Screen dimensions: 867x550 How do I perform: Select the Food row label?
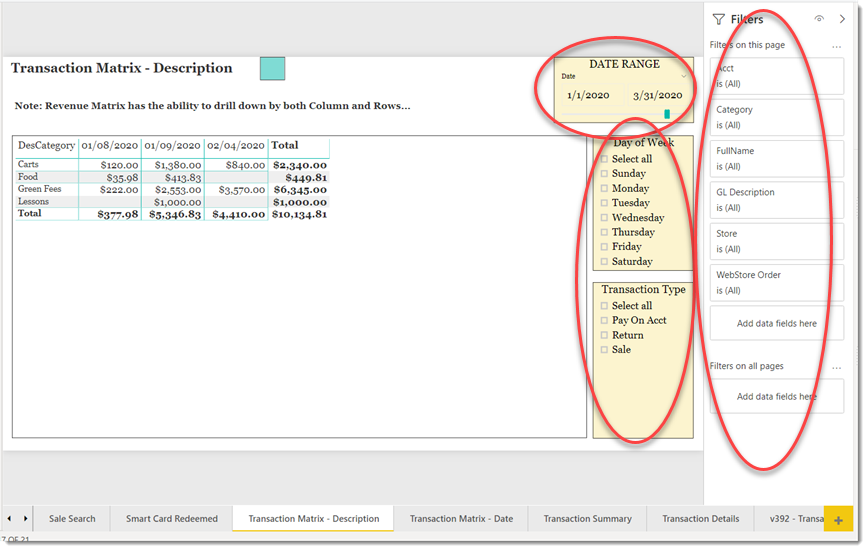pyautogui.click(x=28, y=177)
